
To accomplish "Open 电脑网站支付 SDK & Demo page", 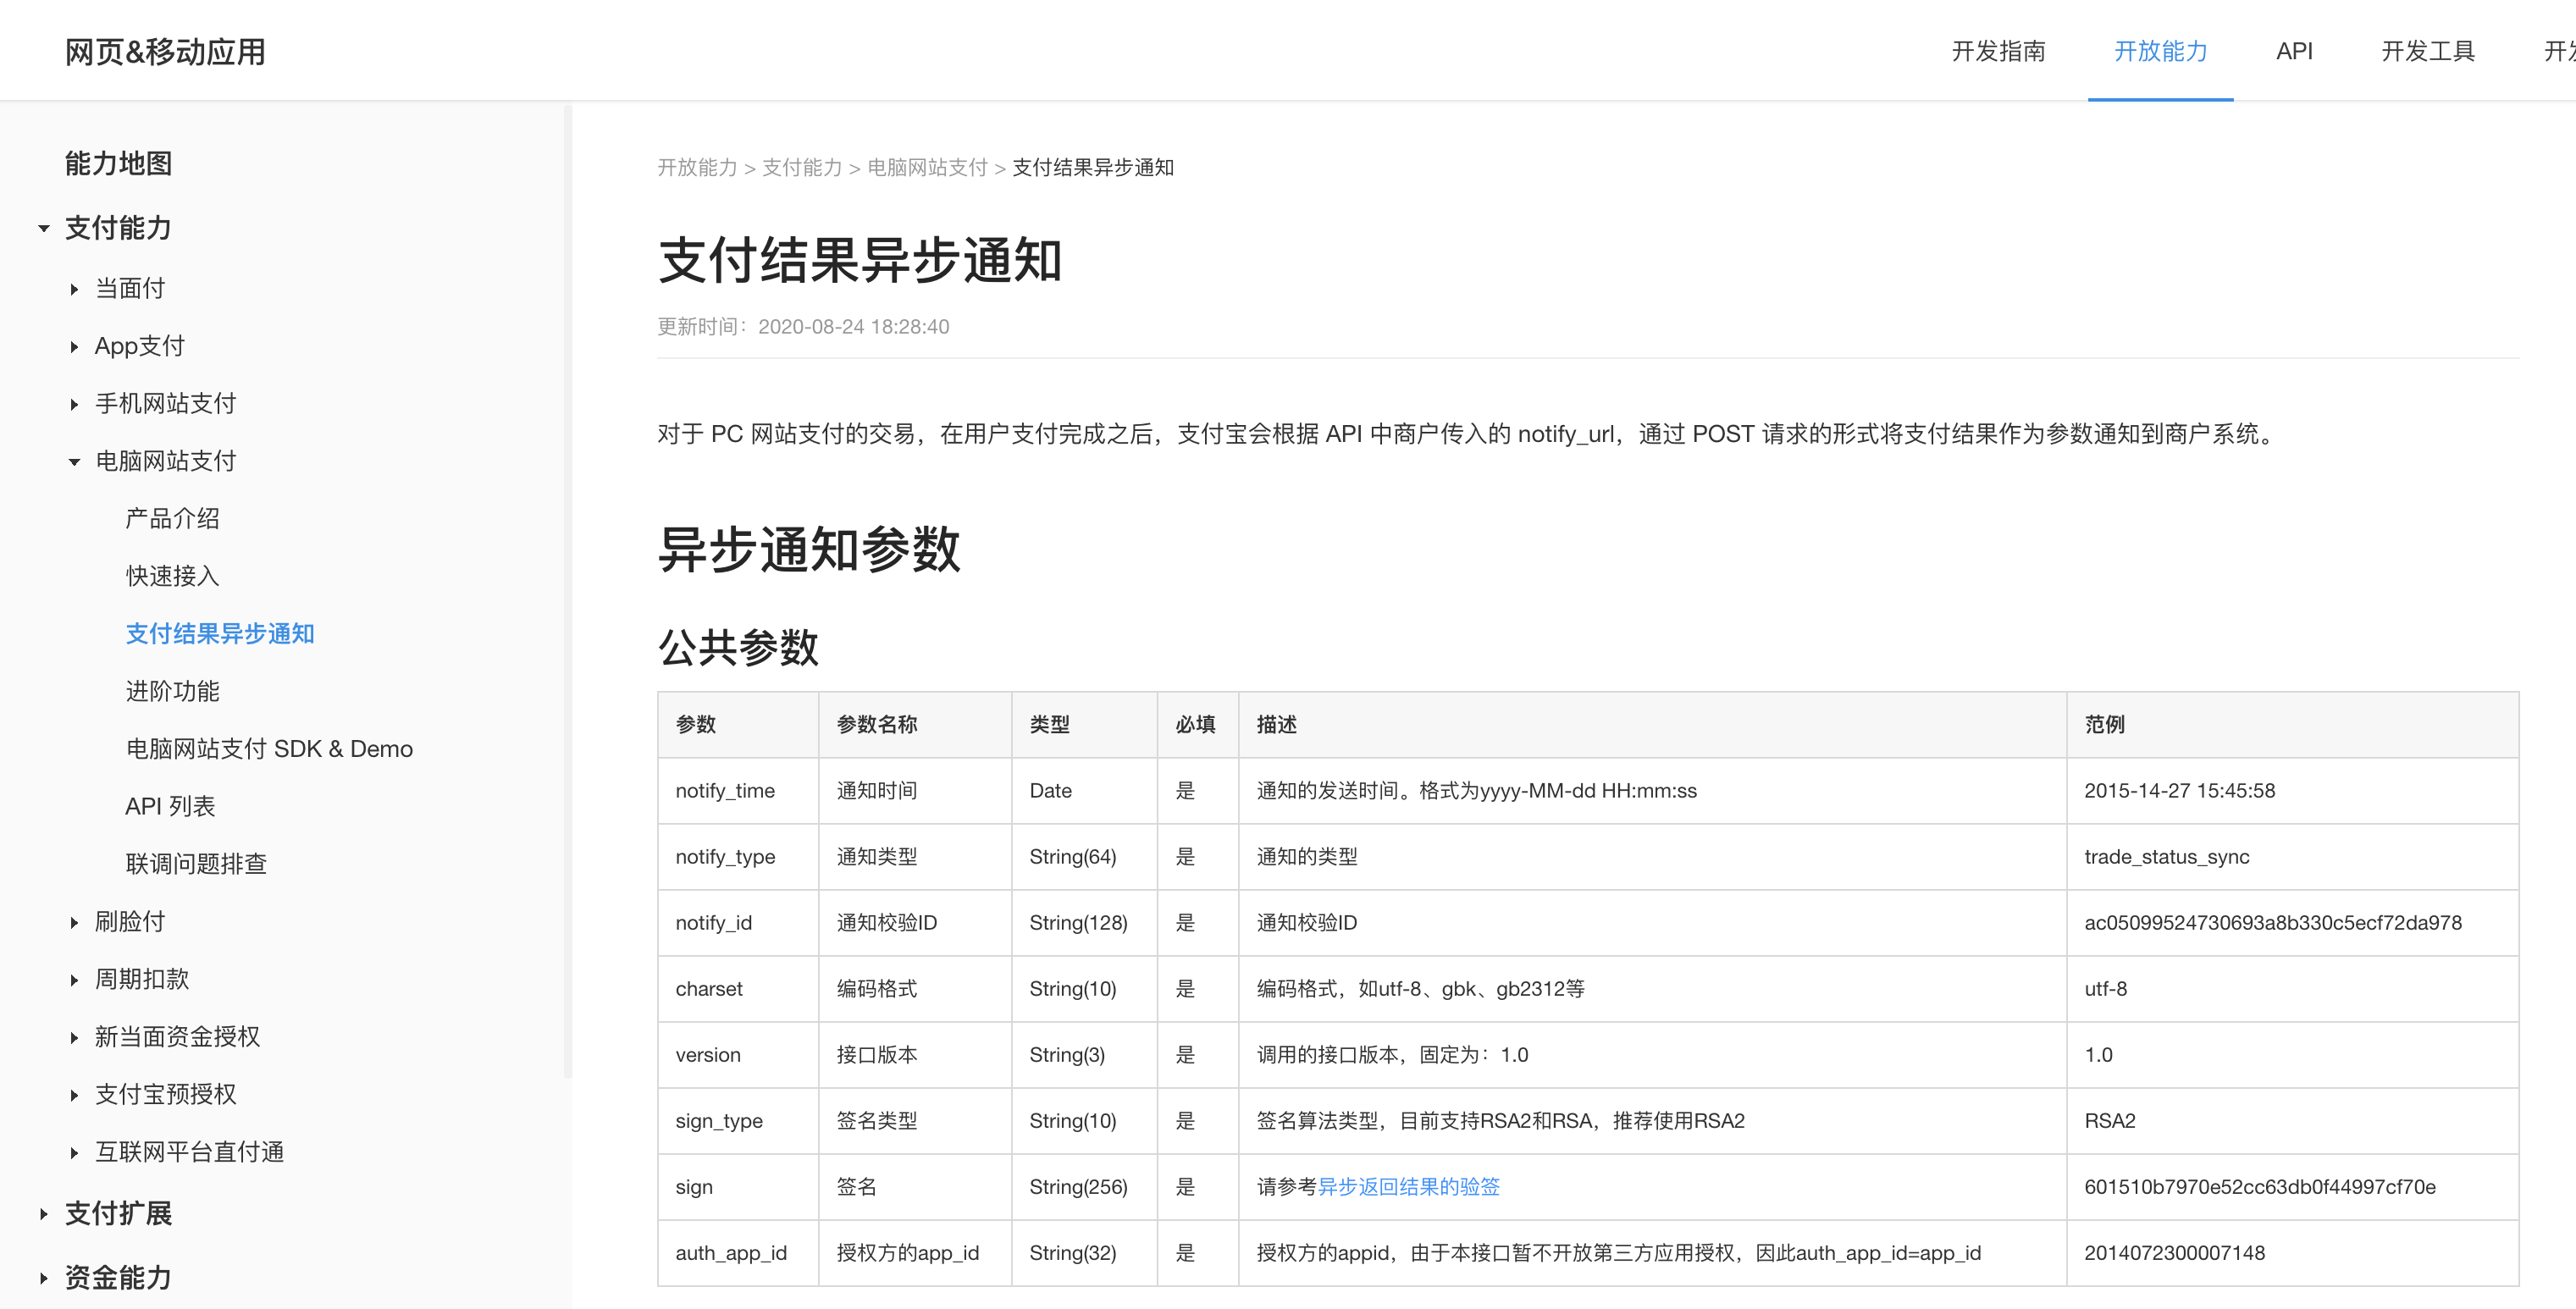I will (268, 749).
